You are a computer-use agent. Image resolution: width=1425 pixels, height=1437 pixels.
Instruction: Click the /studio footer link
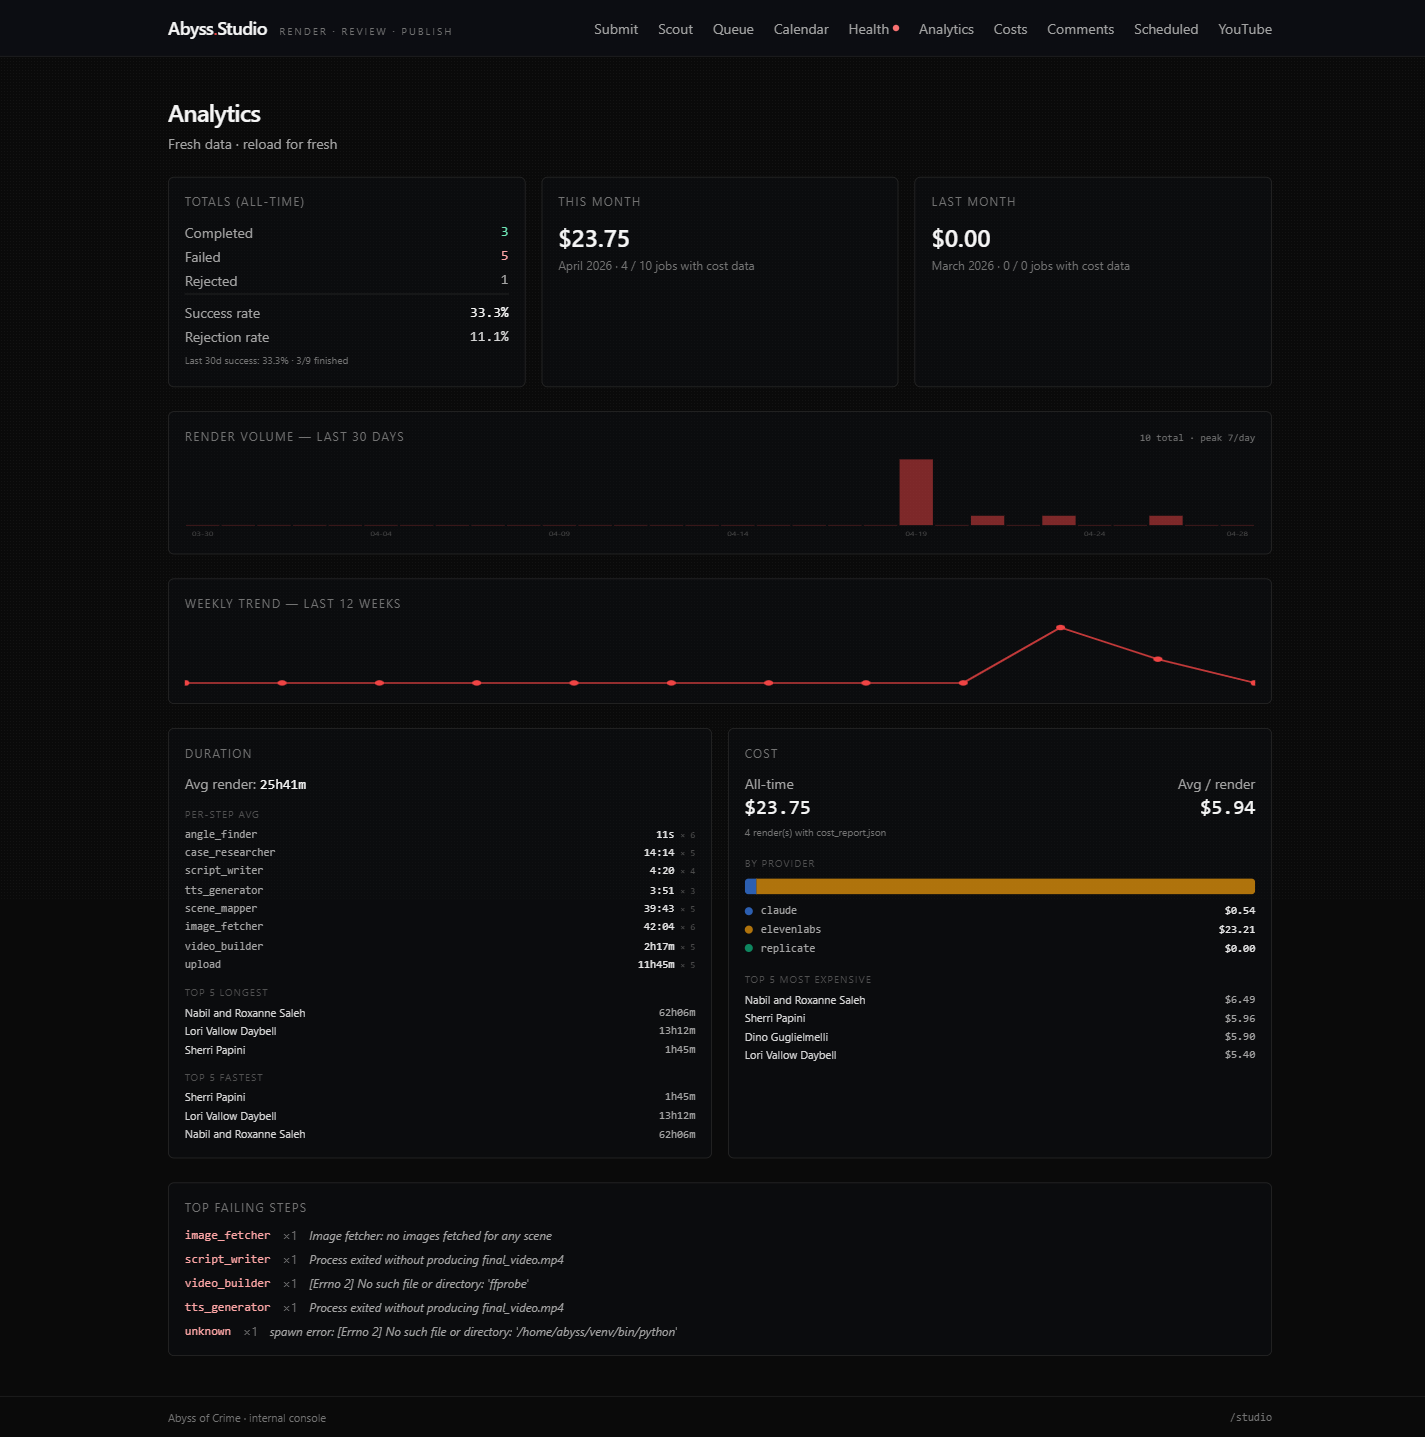tap(1251, 1417)
